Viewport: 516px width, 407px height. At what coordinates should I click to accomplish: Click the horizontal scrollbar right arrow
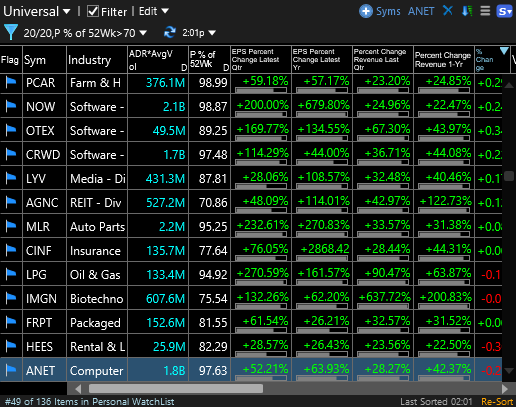click(505, 389)
